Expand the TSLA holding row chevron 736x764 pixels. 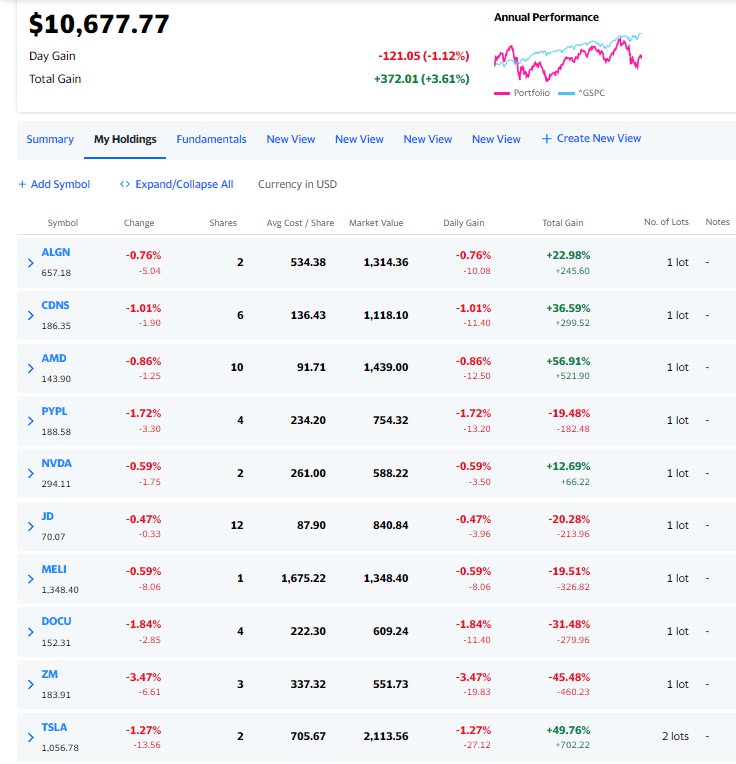point(31,737)
